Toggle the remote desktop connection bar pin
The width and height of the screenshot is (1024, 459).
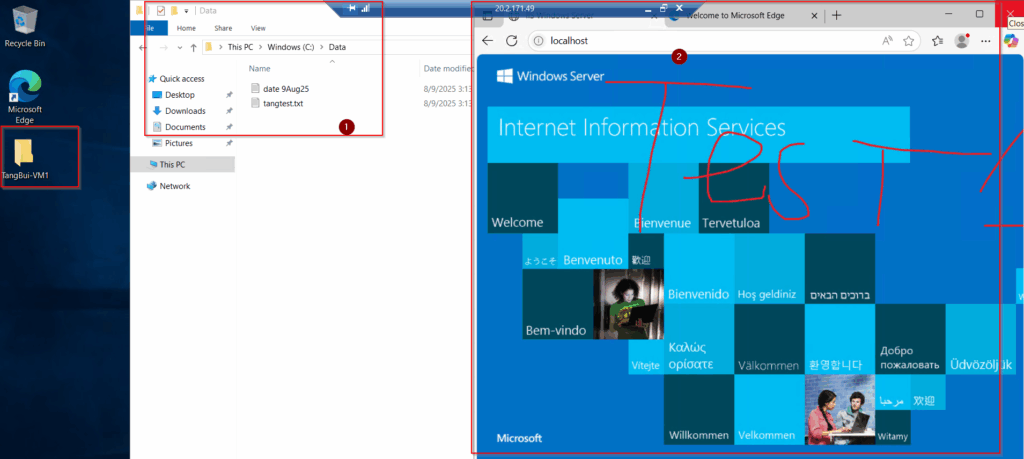[x=352, y=8]
